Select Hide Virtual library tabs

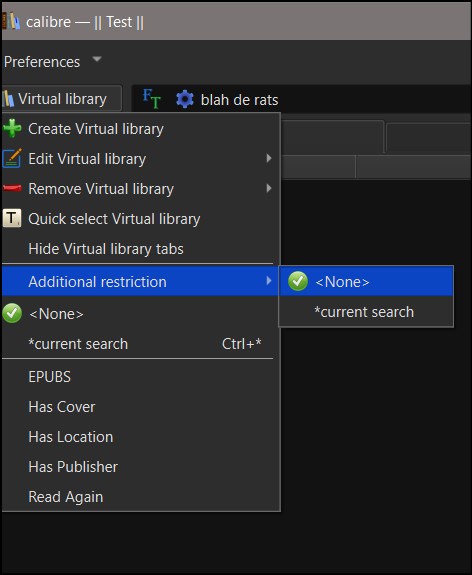coord(141,249)
